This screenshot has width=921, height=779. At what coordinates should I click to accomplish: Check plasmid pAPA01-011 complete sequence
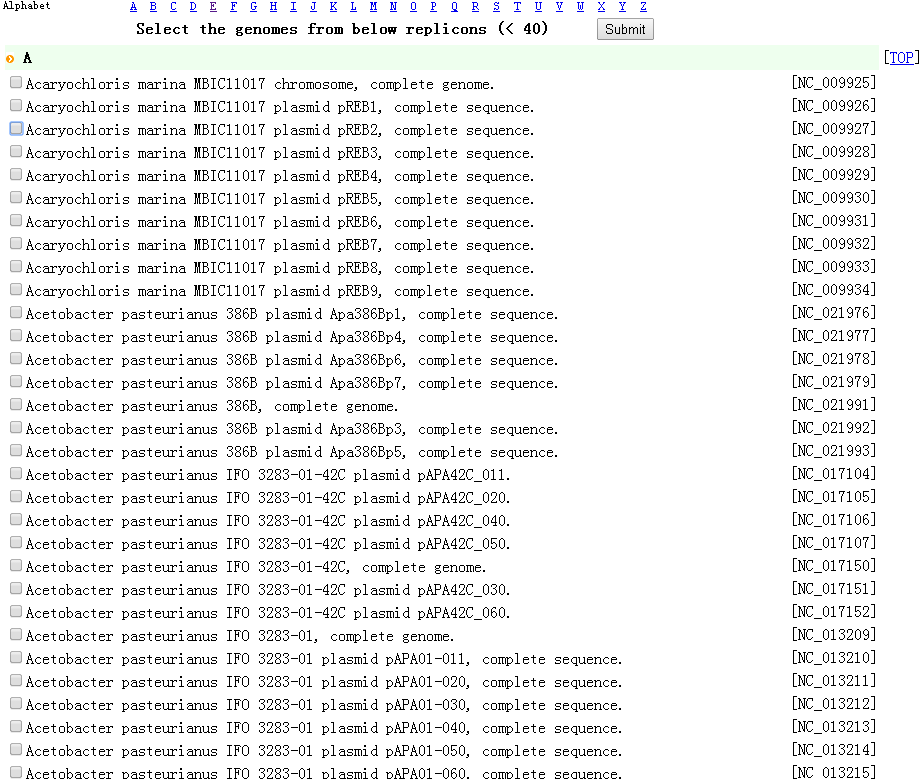click(16, 658)
